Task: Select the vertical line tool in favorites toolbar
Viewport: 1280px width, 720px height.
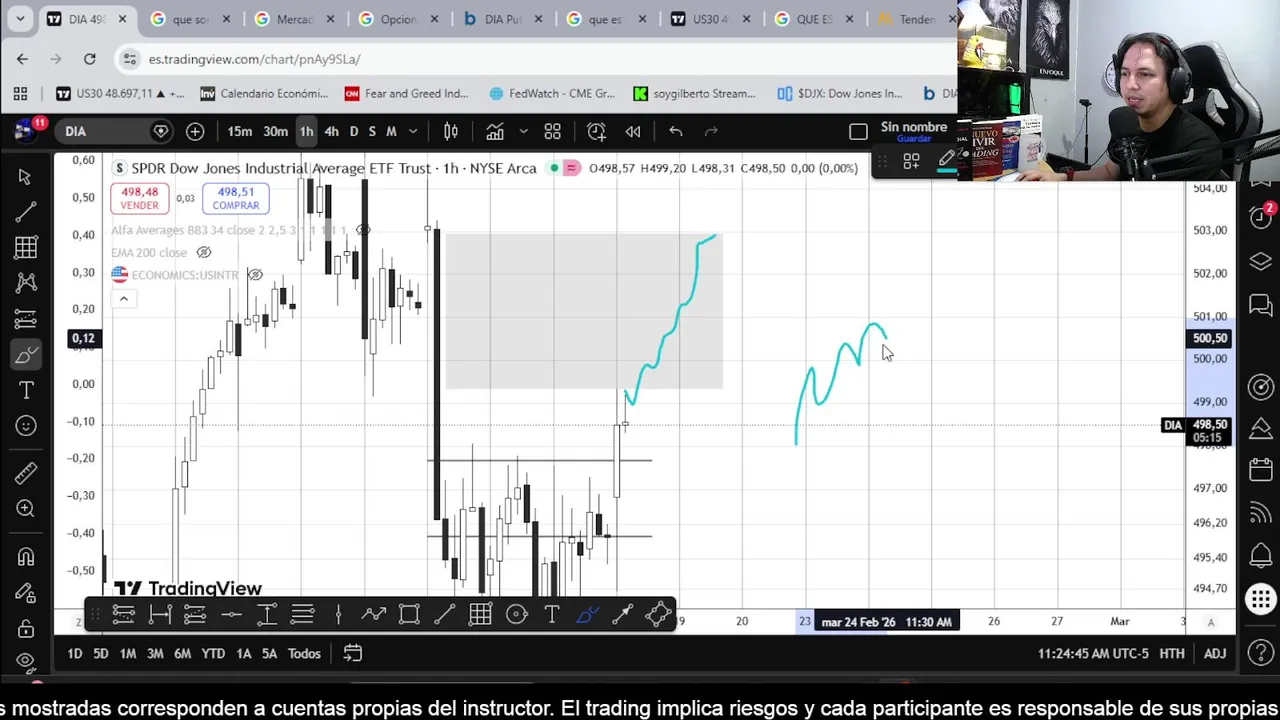Action: pyautogui.click(x=338, y=614)
